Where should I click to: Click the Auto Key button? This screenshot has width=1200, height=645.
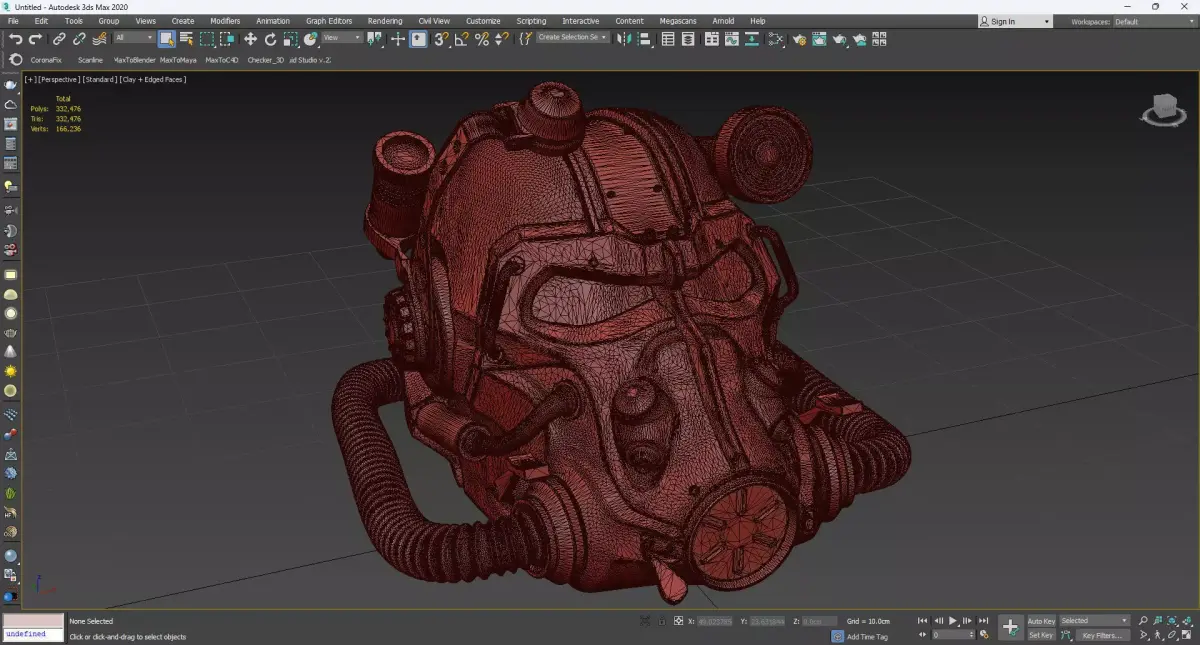pos(1041,621)
